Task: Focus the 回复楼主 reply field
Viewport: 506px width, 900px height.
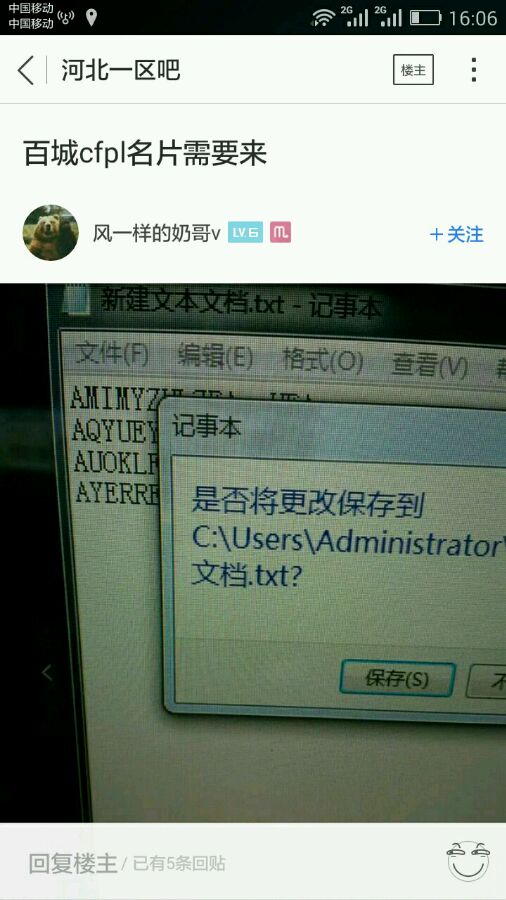Action: [x=72, y=863]
